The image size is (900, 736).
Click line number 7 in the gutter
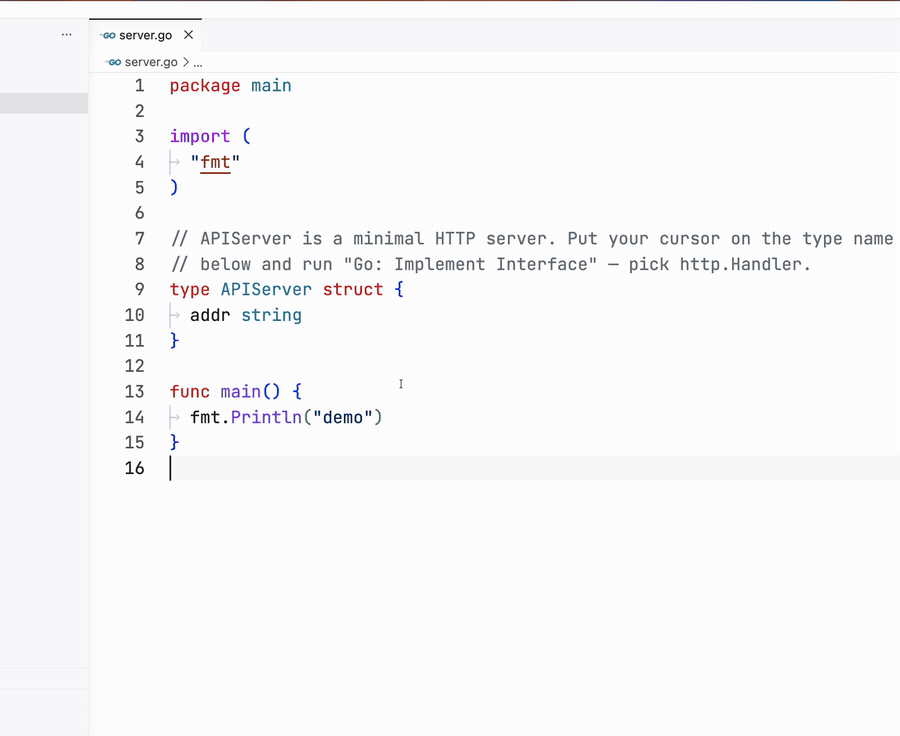pos(139,239)
